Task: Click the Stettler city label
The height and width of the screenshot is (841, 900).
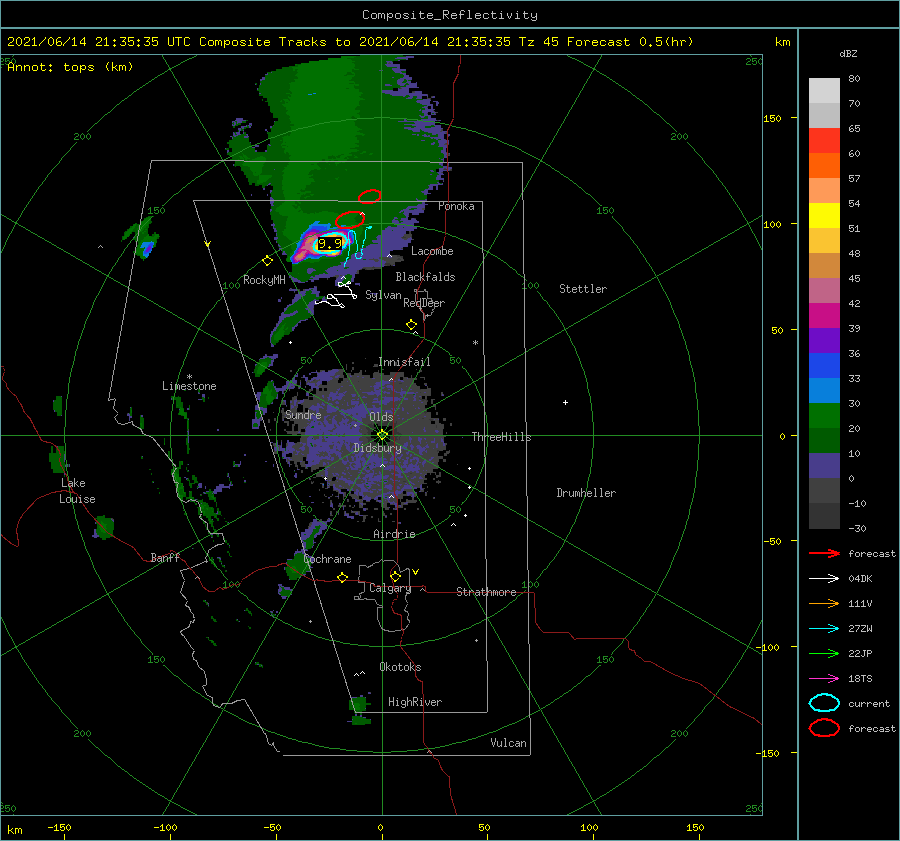Action: [x=583, y=289]
